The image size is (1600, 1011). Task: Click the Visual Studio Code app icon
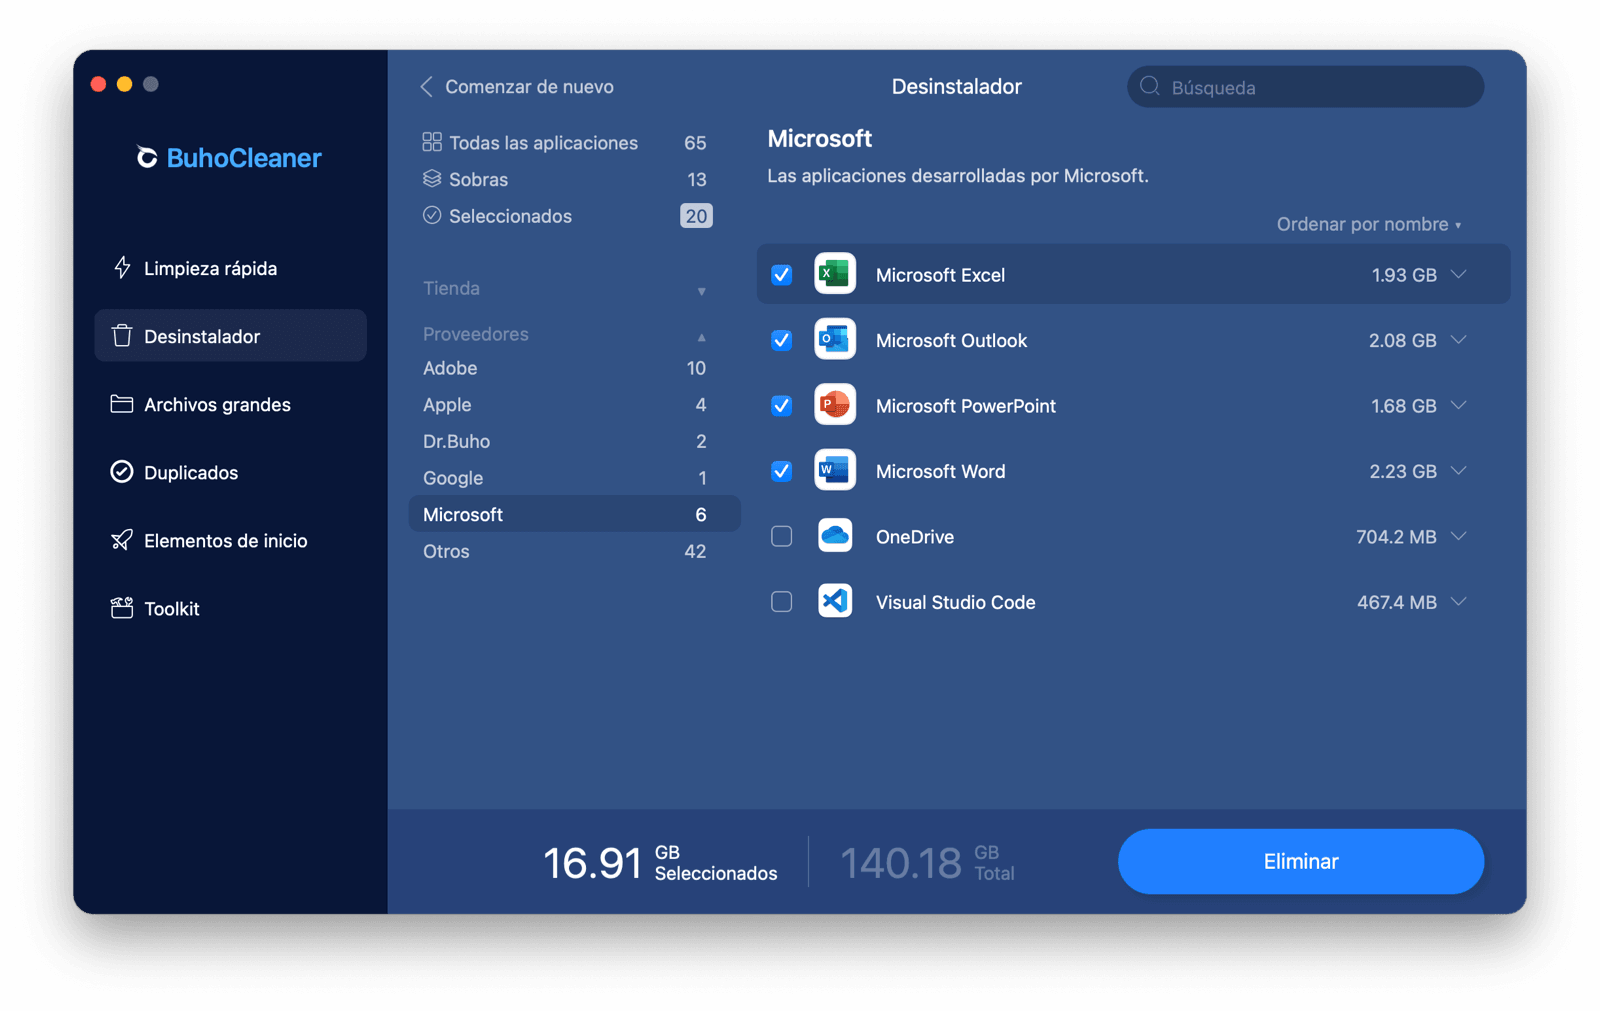coord(835,602)
